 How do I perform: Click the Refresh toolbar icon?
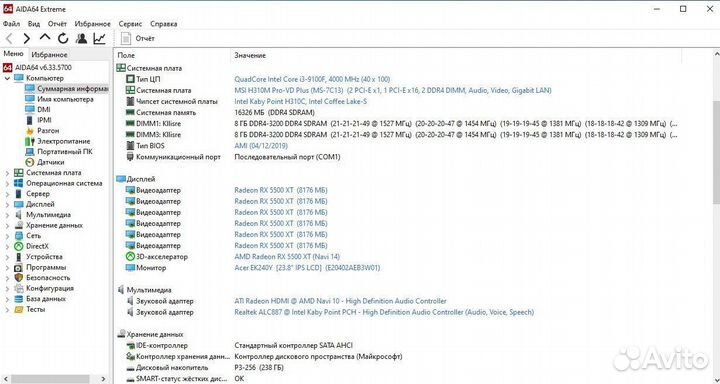63,39
